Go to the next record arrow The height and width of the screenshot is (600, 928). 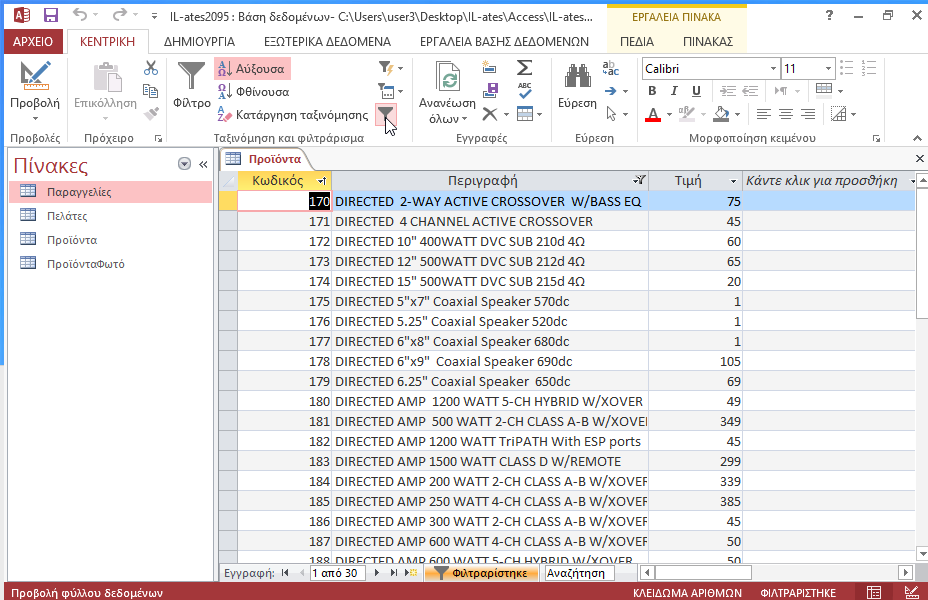[x=376, y=573]
